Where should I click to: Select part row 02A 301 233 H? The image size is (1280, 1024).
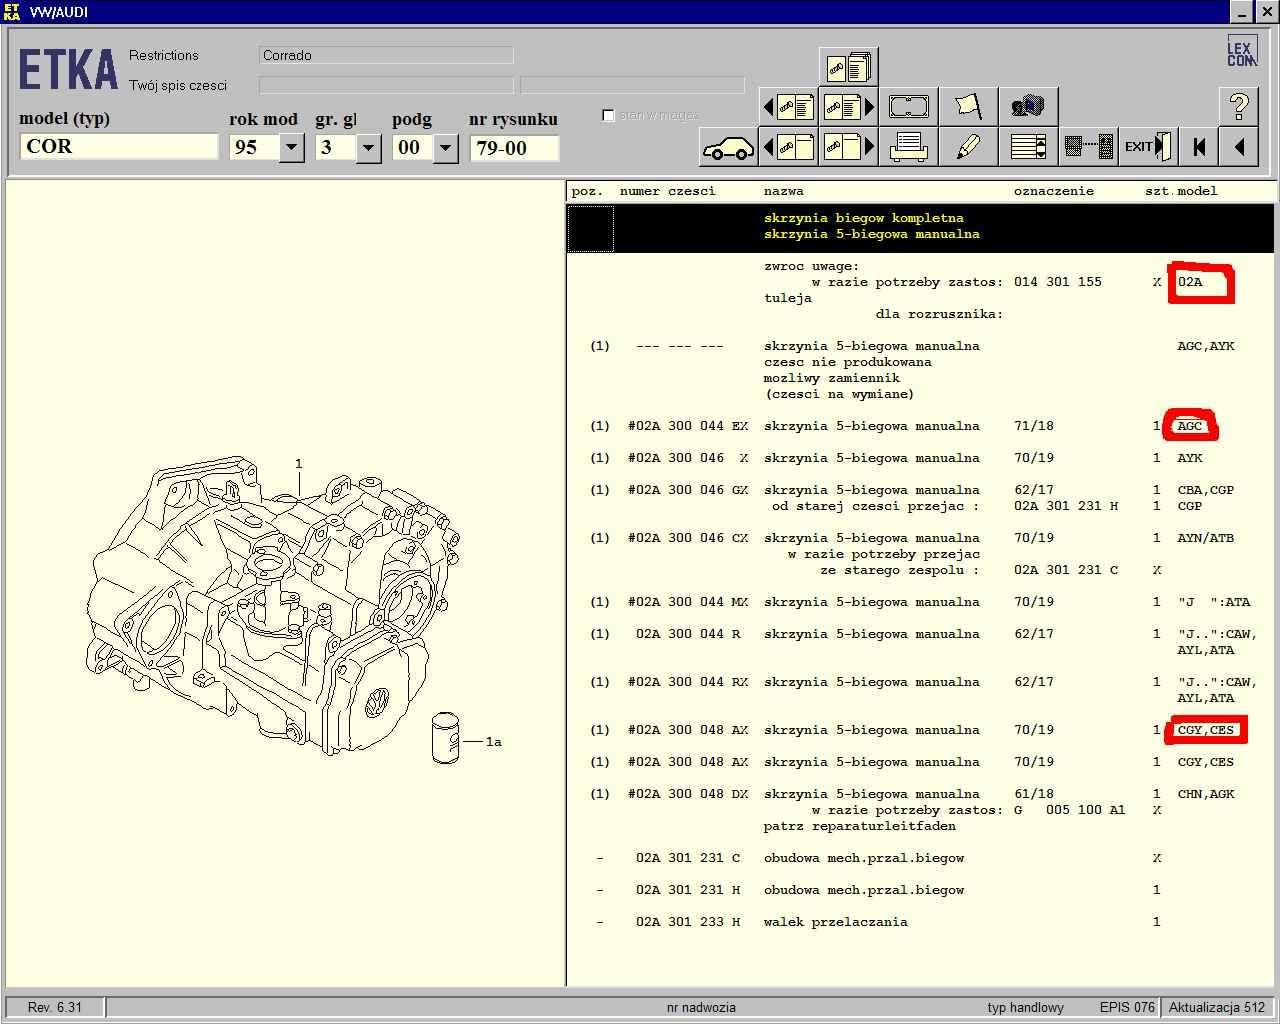point(920,922)
